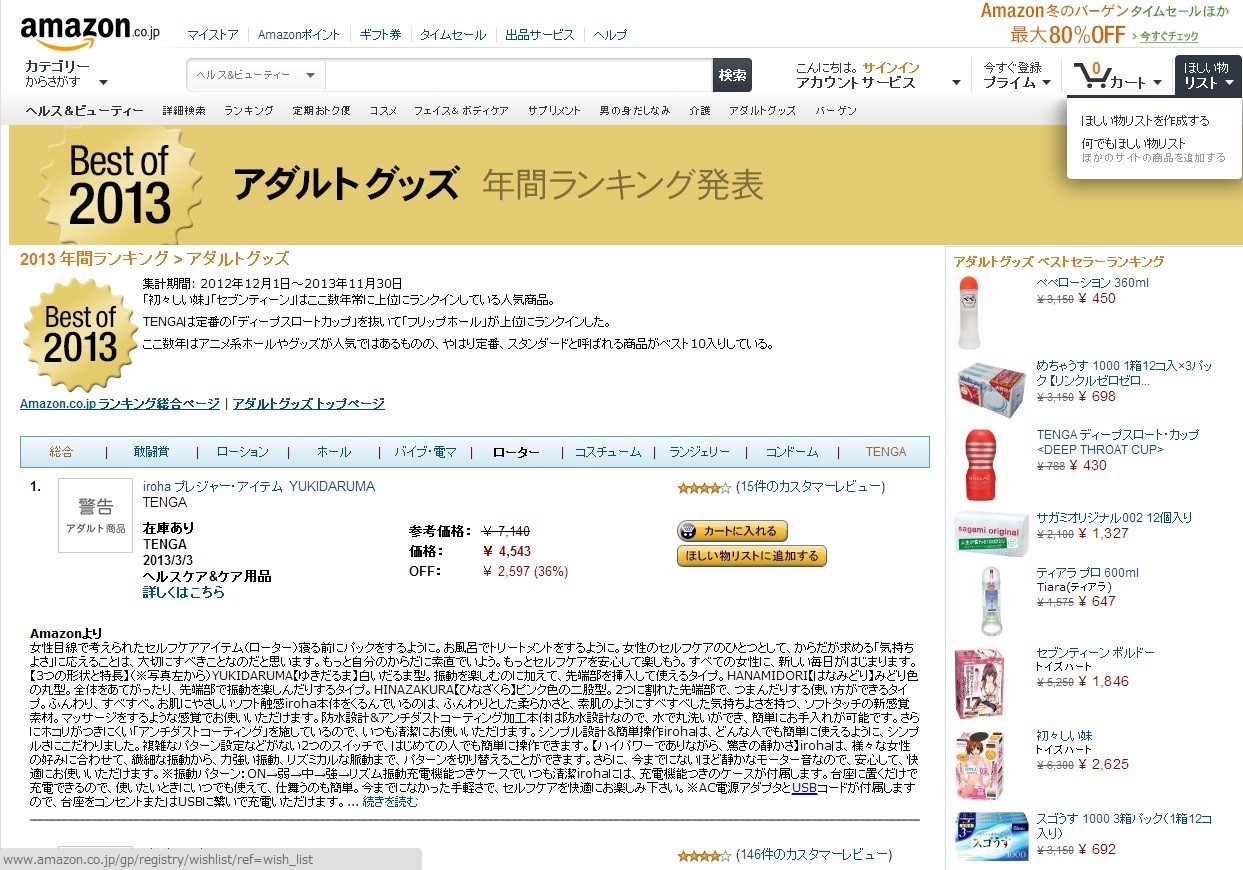1243x870 pixels.
Task: Open 詳細検索 in the sub navigation
Action: pos(184,111)
